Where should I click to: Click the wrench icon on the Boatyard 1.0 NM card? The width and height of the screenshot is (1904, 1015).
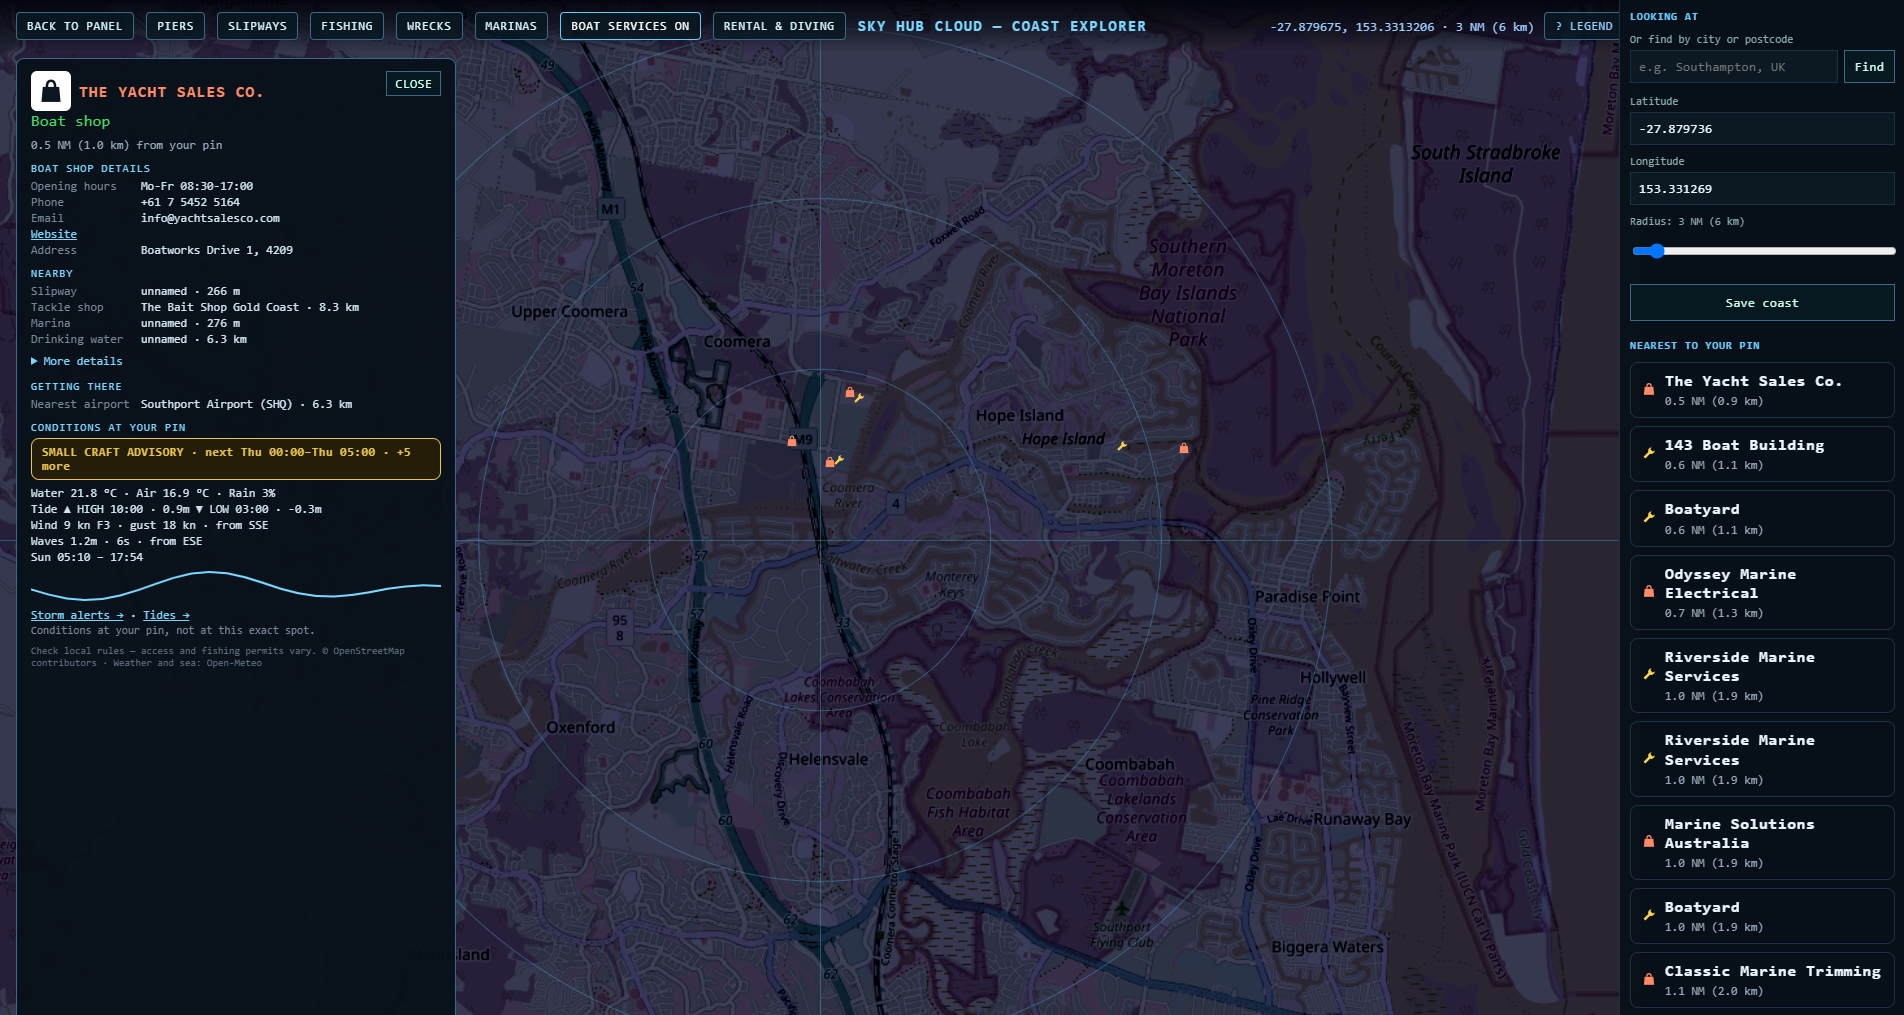1649,916
